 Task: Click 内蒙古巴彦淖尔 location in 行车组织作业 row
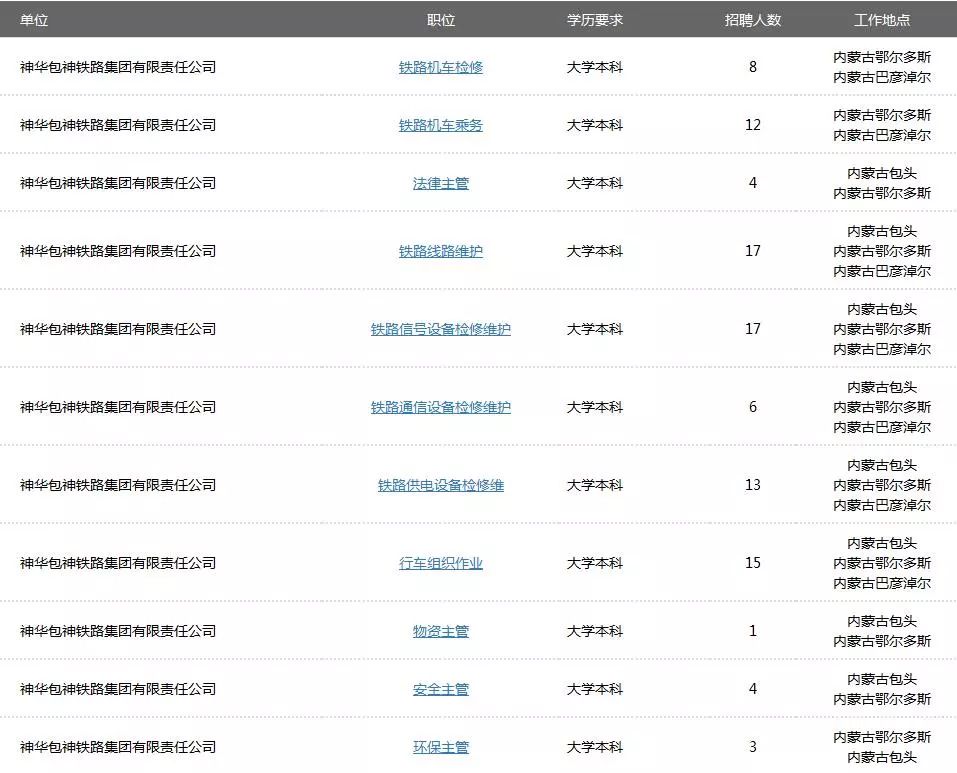pos(882,583)
